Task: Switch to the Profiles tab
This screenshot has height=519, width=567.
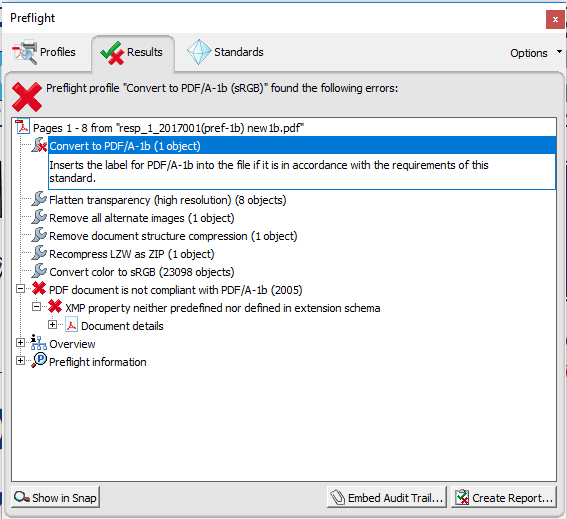Action: [44, 52]
